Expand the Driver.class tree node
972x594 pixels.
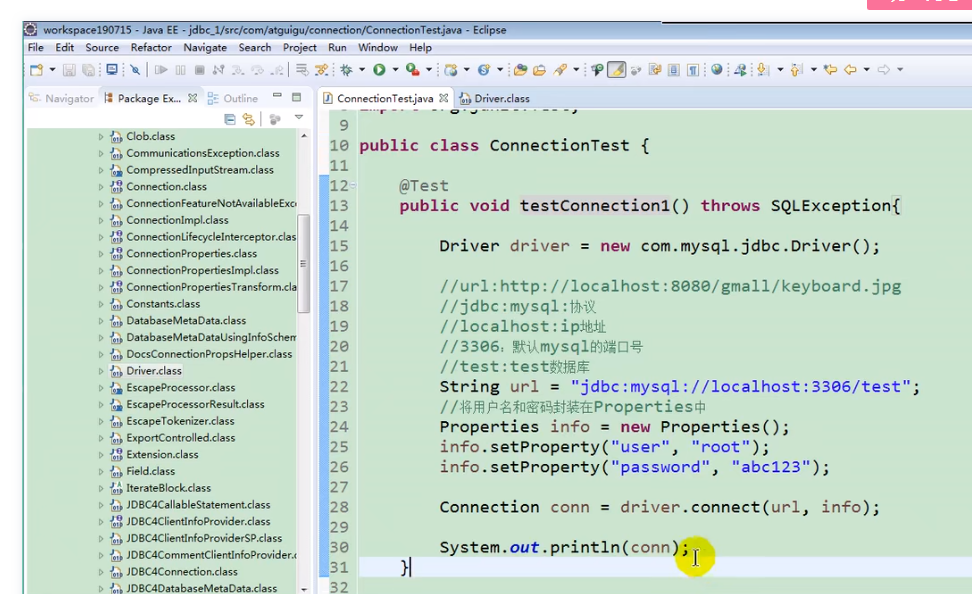[x=100, y=371]
